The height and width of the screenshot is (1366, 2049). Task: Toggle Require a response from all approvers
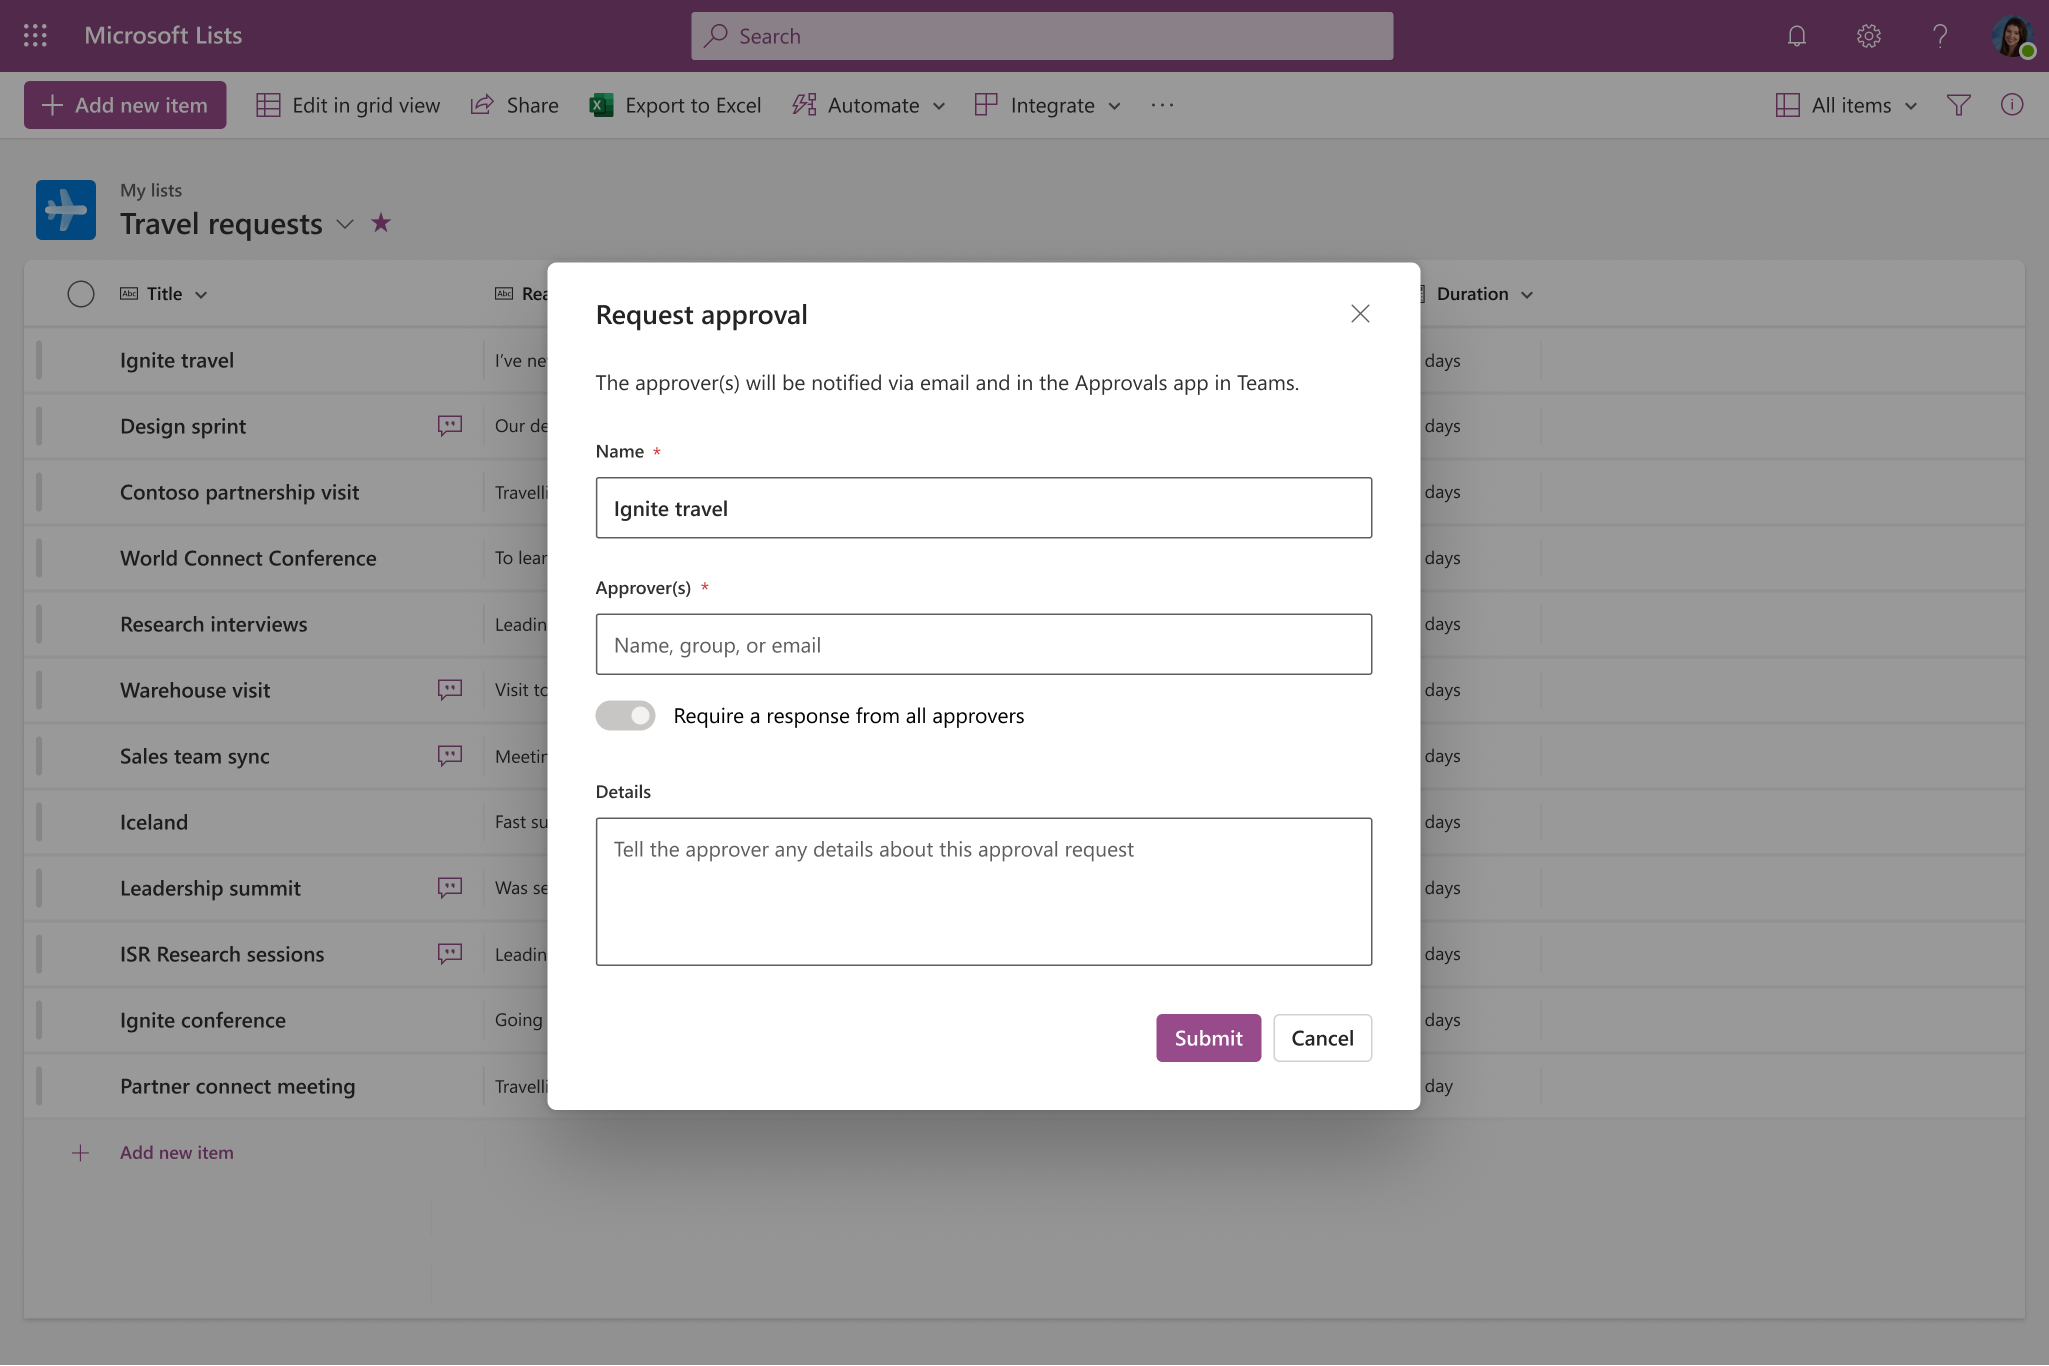(x=625, y=713)
